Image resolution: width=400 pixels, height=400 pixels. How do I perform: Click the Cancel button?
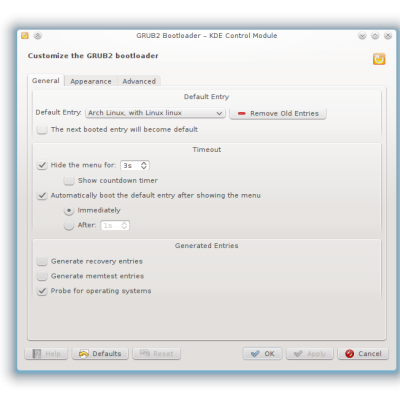coord(363,354)
